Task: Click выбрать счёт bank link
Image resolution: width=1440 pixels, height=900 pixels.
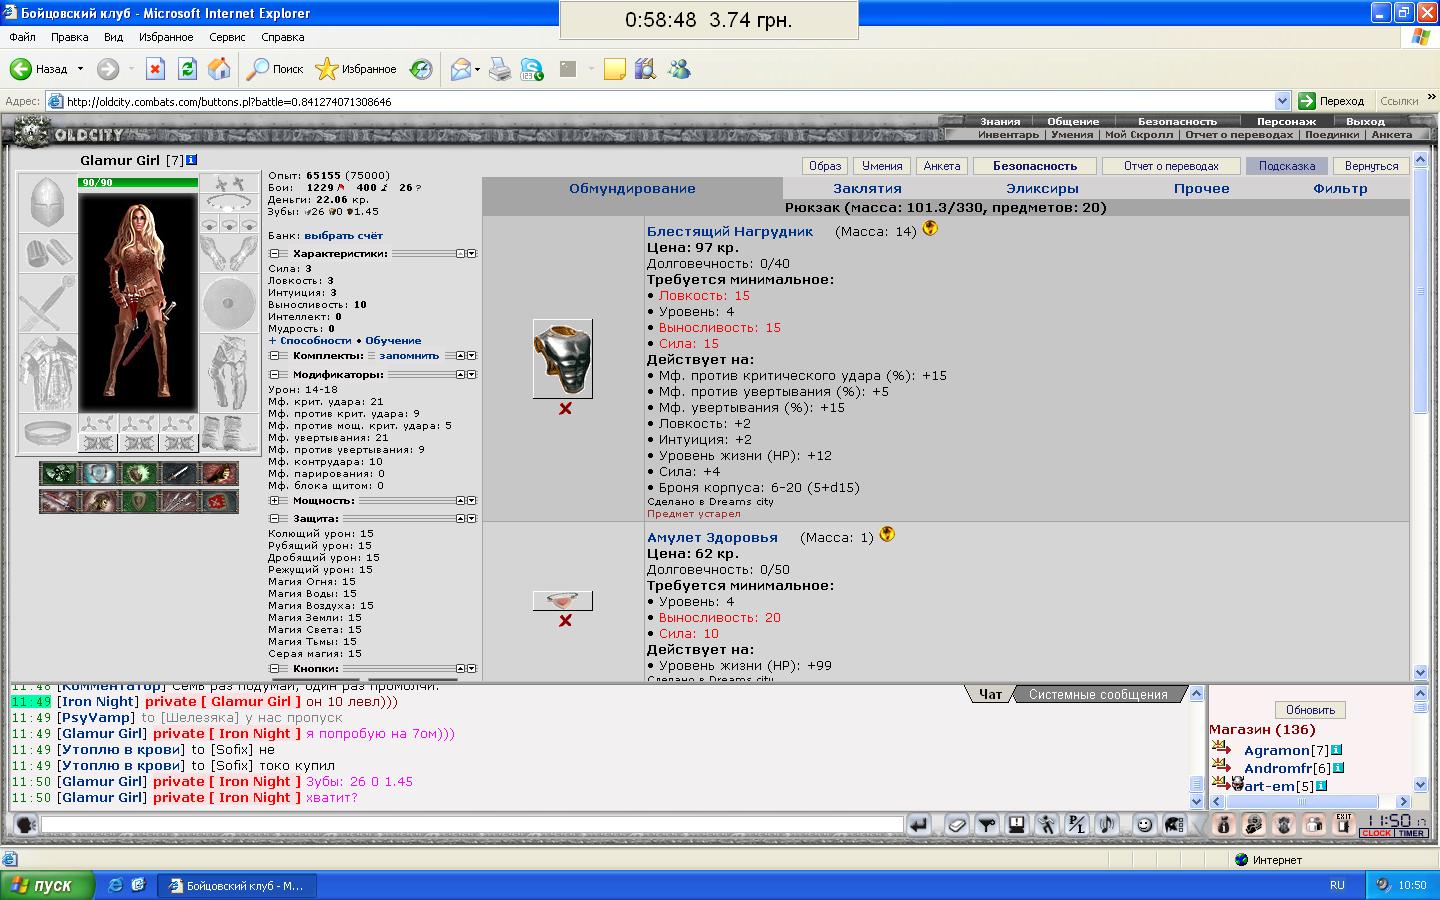Action: tap(343, 236)
